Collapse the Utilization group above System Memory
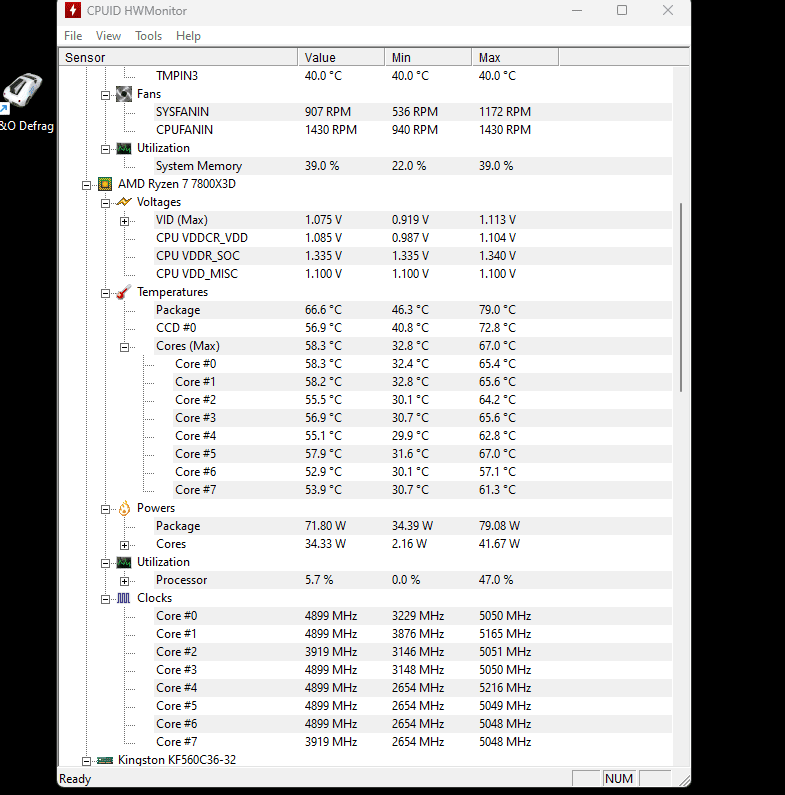 [105, 149]
